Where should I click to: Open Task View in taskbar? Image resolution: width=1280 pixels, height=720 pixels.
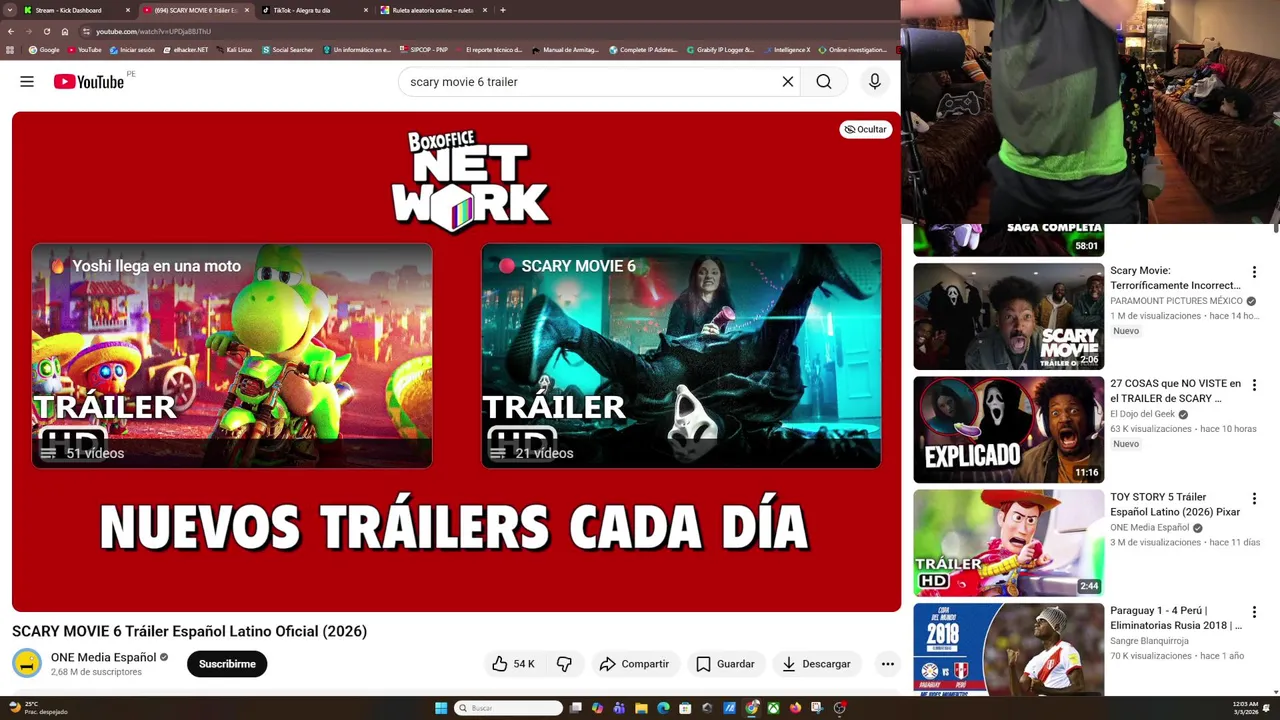(x=575, y=708)
